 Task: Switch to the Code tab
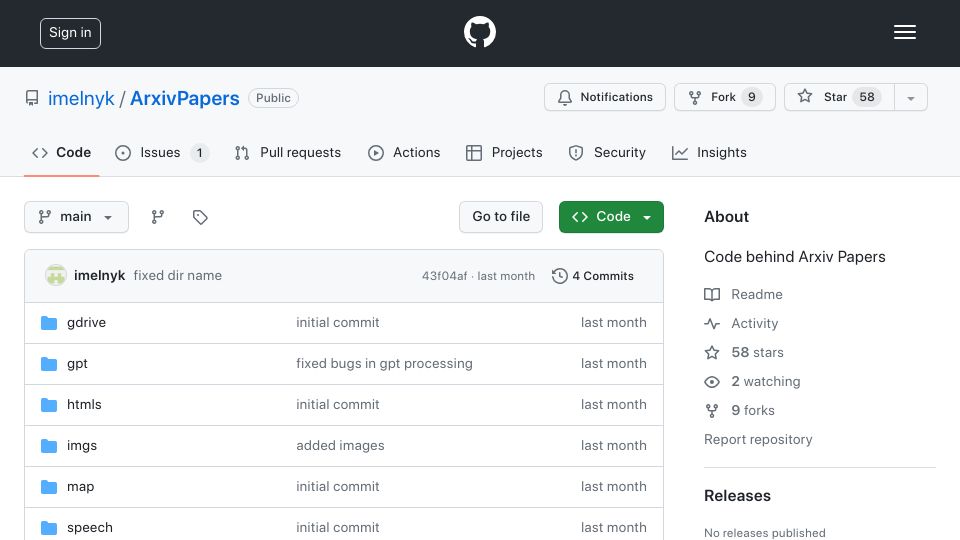click(x=61, y=152)
